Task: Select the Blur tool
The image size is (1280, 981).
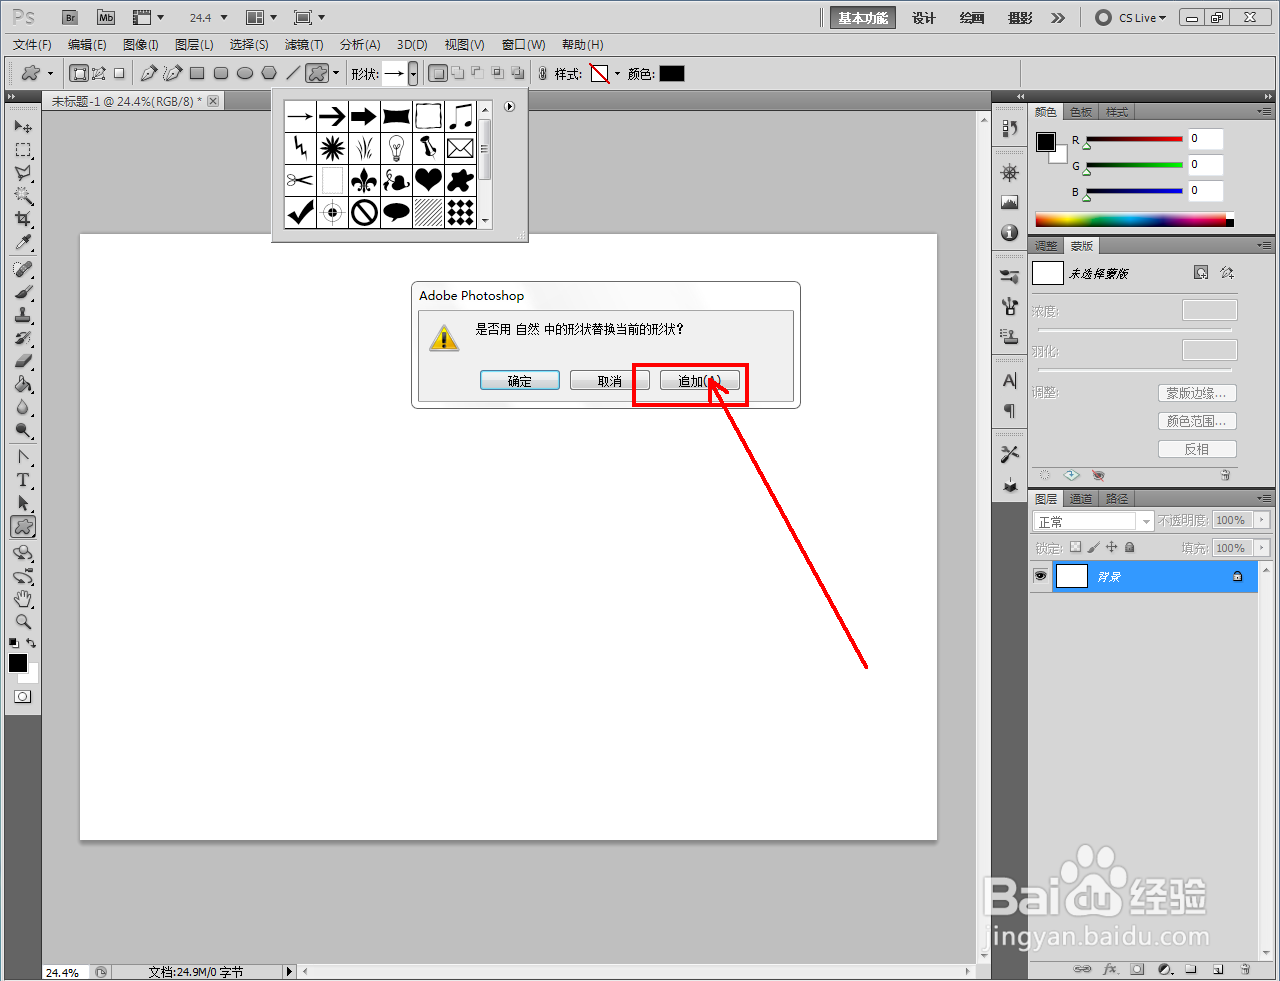Action: click(x=23, y=407)
